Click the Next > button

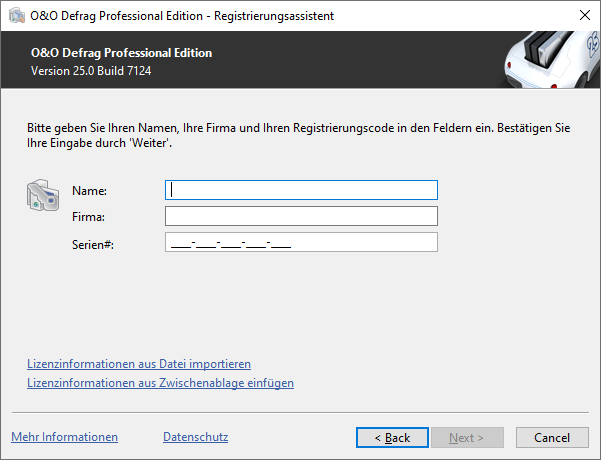467,438
